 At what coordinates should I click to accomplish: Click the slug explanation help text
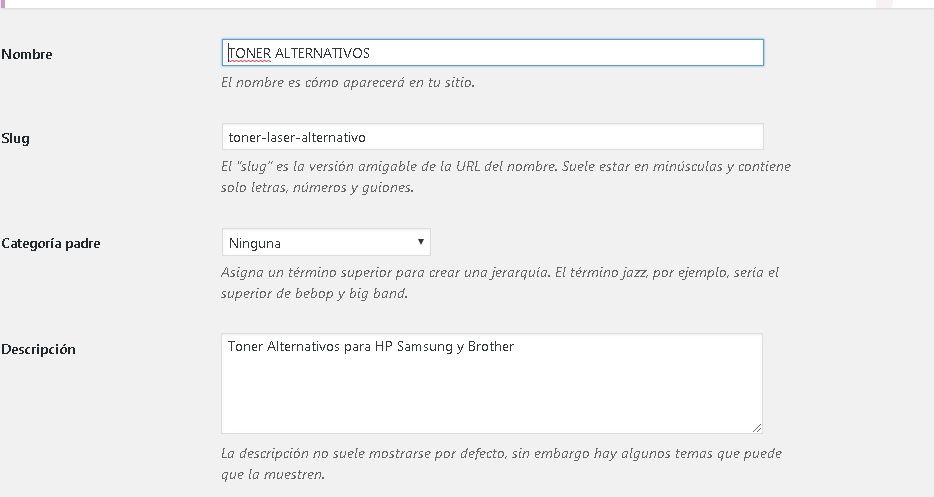click(x=506, y=176)
